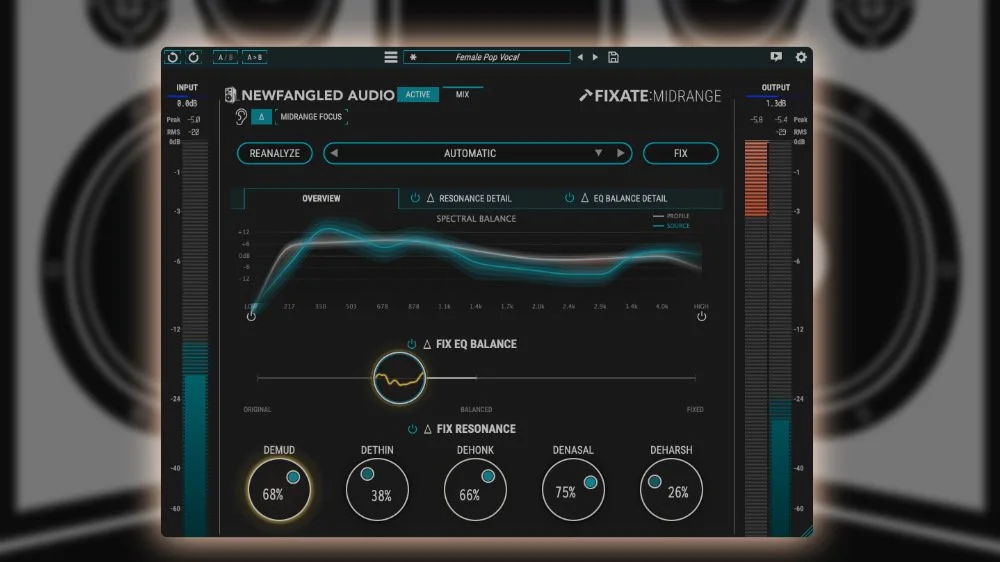The width and height of the screenshot is (1000, 562).
Task: Switch to the RESONANCE DETAIL tab
Action: pos(475,198)
